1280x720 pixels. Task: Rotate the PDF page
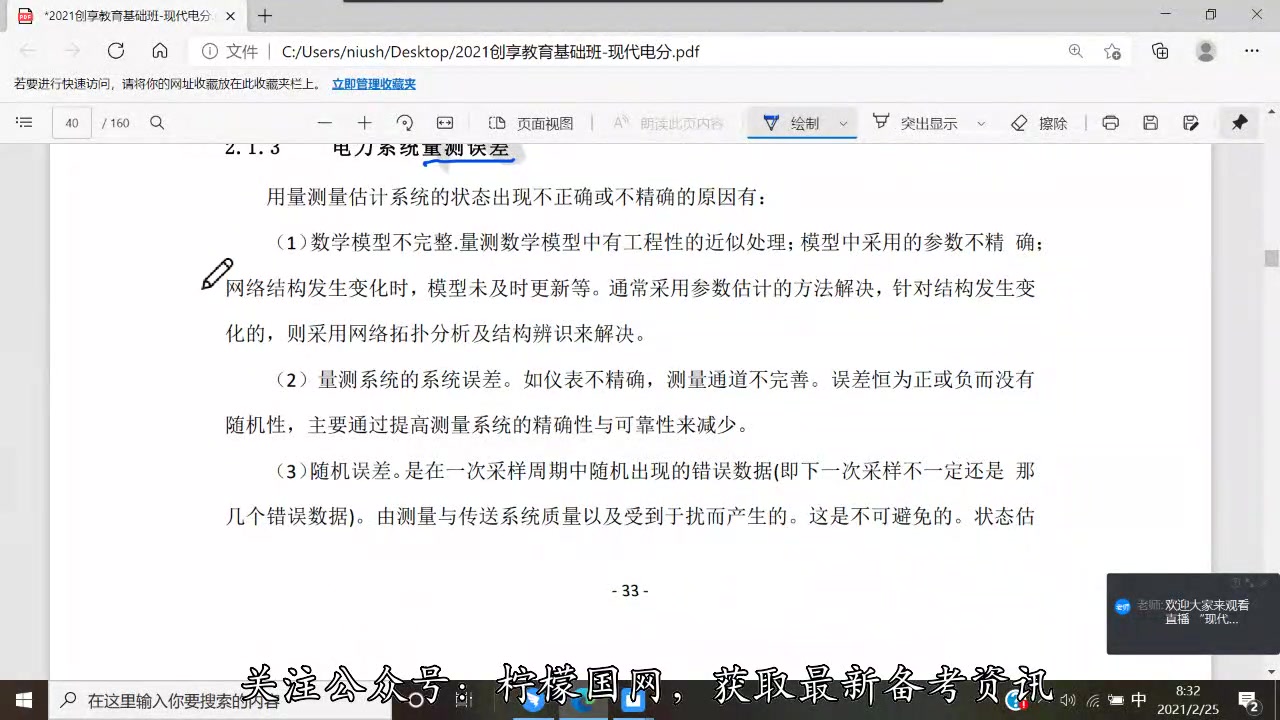click(405, 123)
